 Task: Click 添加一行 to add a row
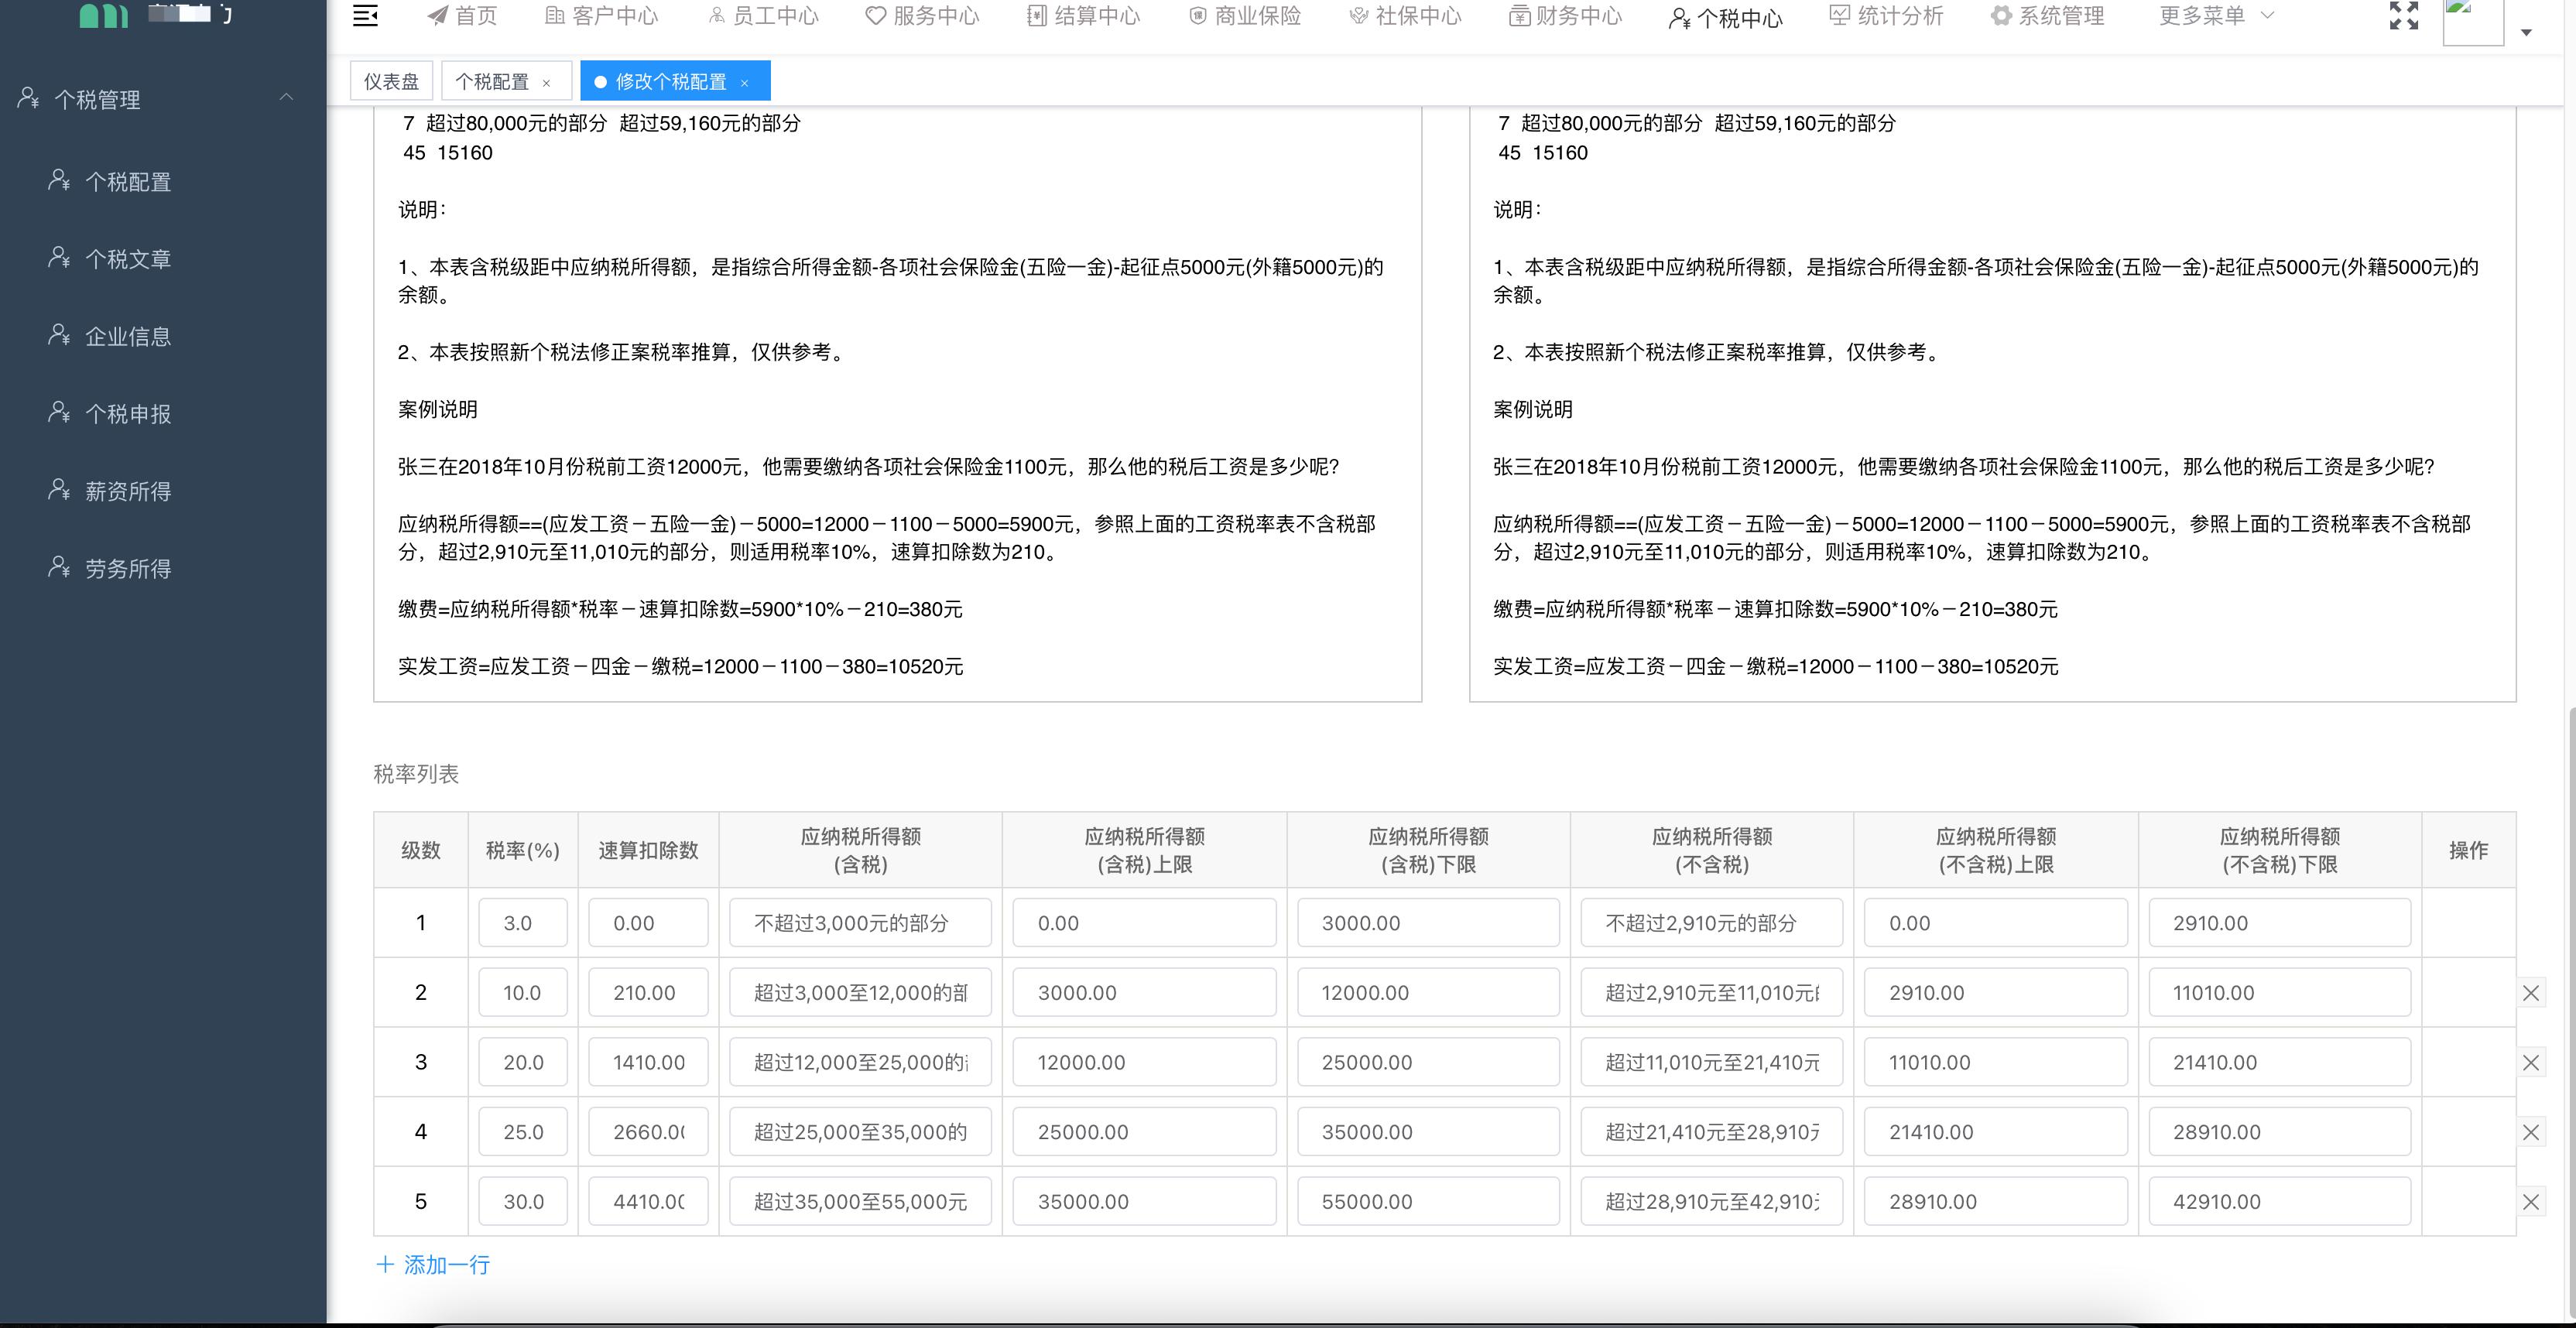click(x=431, y=1264)
